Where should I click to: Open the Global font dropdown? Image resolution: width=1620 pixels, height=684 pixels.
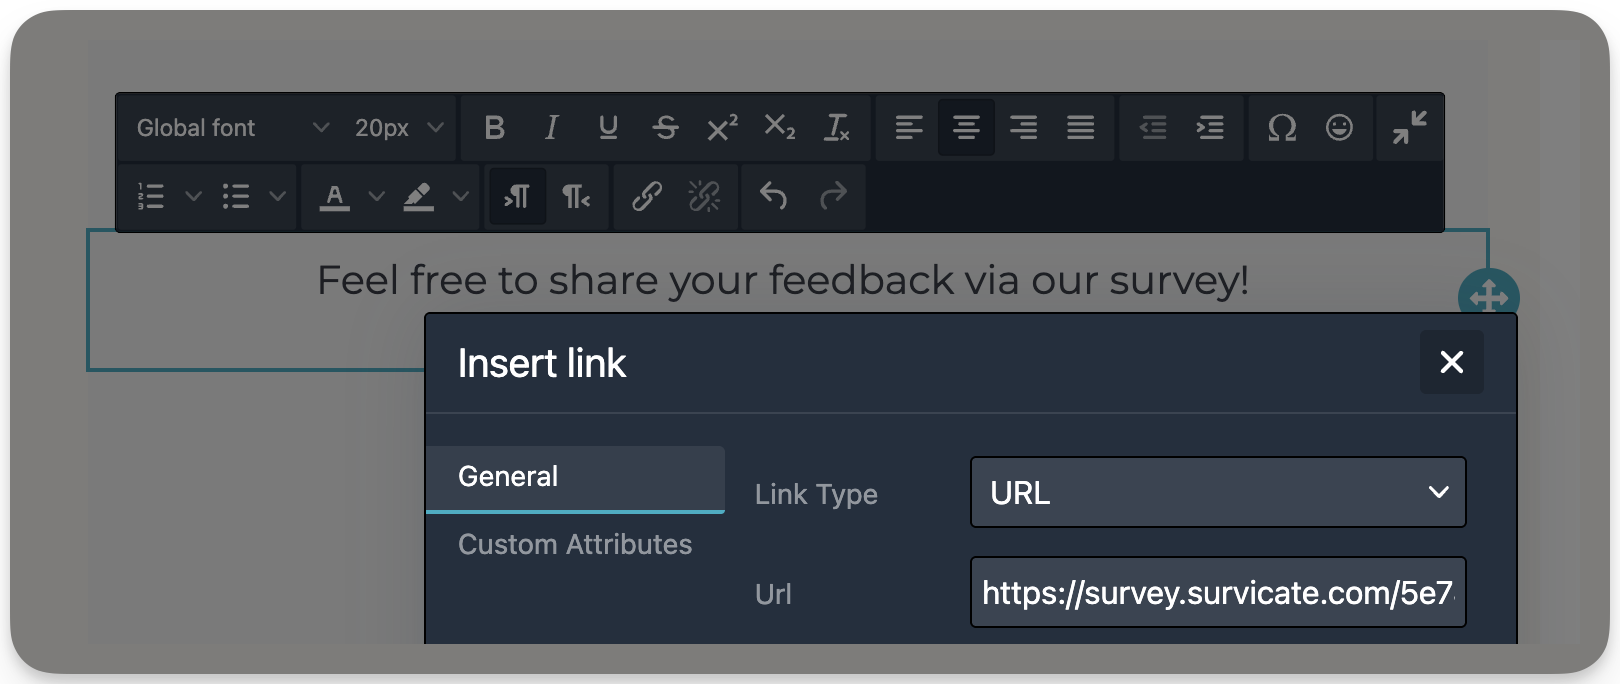(230, 128)
